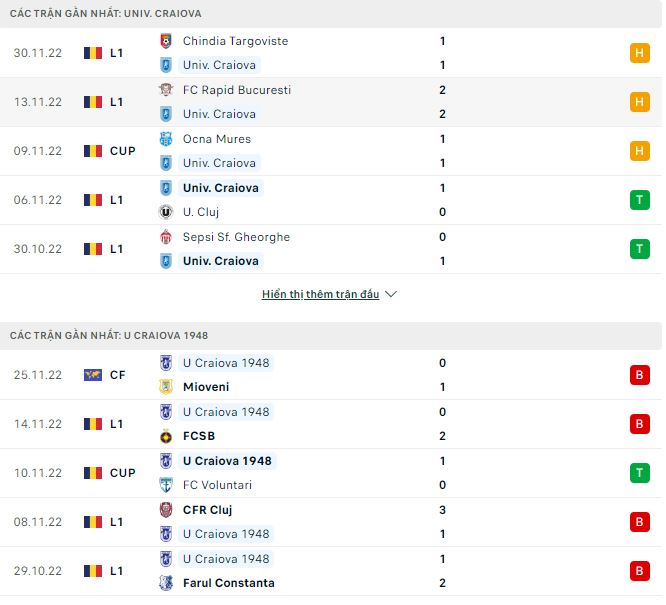The width and height of the screenshot is (666, 605).
Task: Click the FCSB team crest
Action: (166, 436)
